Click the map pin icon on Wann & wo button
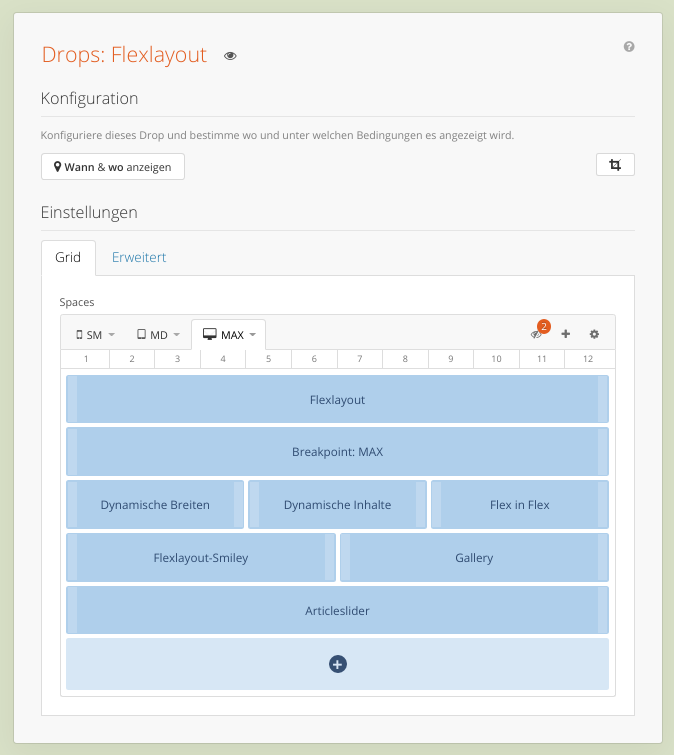Image resolution: width=674 pixels, height=755 pixels. click(57, 167)
